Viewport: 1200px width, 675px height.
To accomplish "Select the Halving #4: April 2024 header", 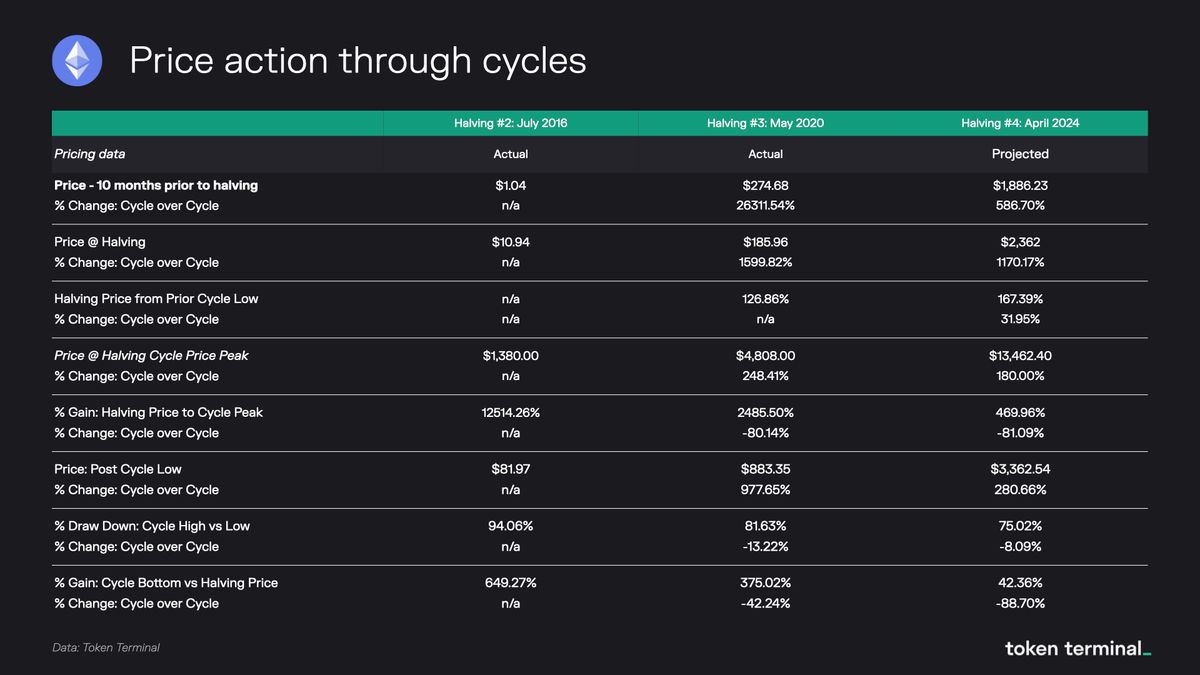I will [1020, 124].
